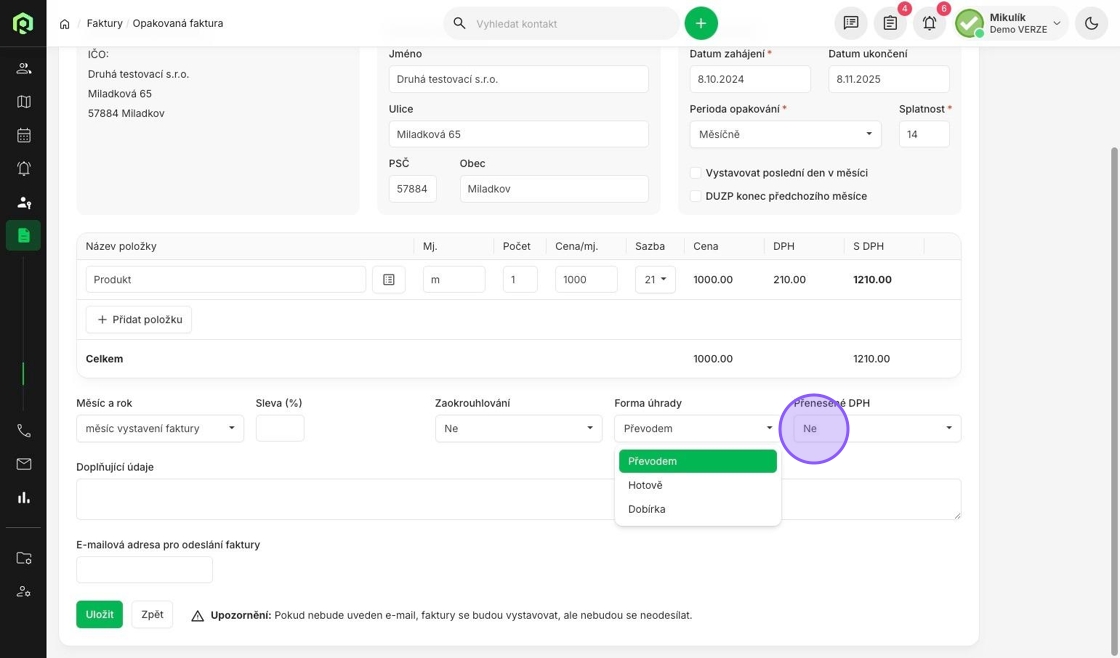The height and width of the screenshot is (658, 1120).
Task: Open the user settings icon at sidebar bottom
Action: (24, 592)
